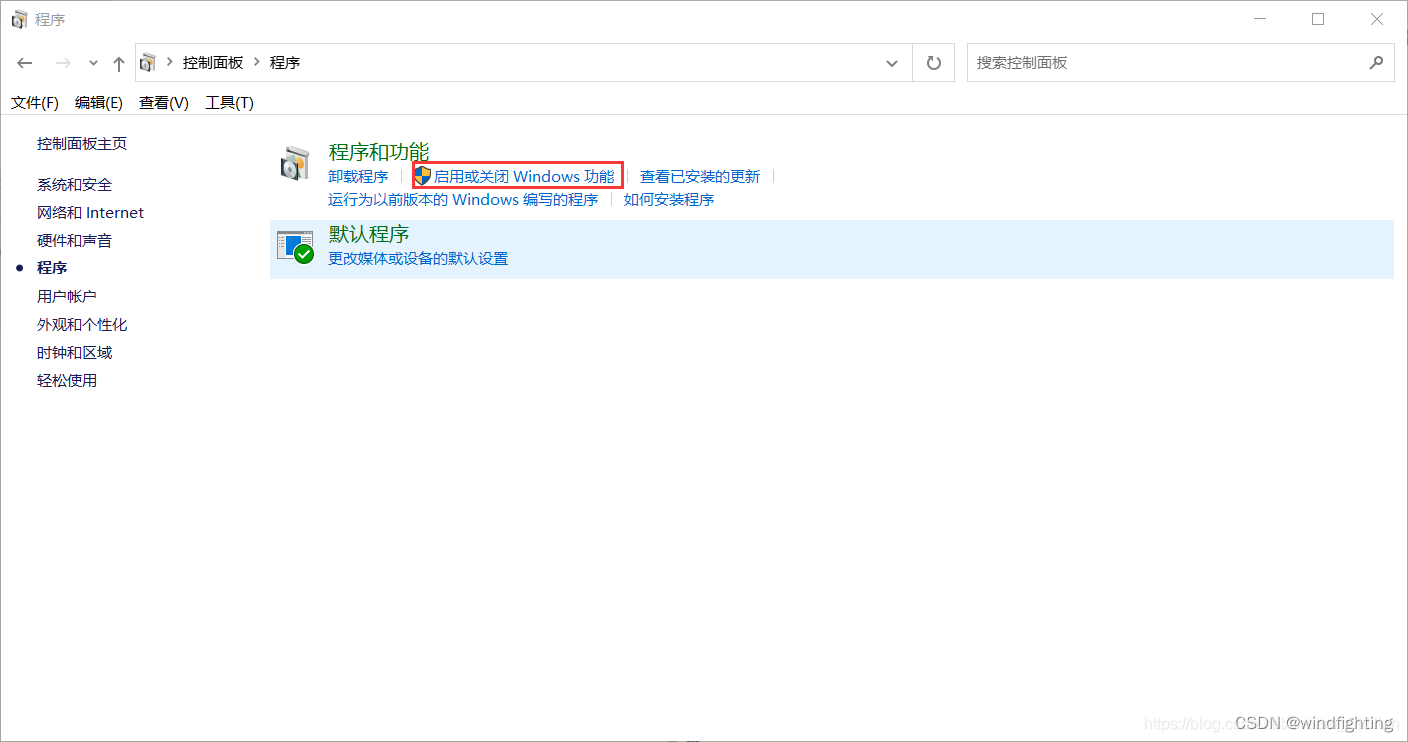Open 启用或关闭 Windows 功能
1408x742 pixels.
pyautogui.click(x=524, y=176)
